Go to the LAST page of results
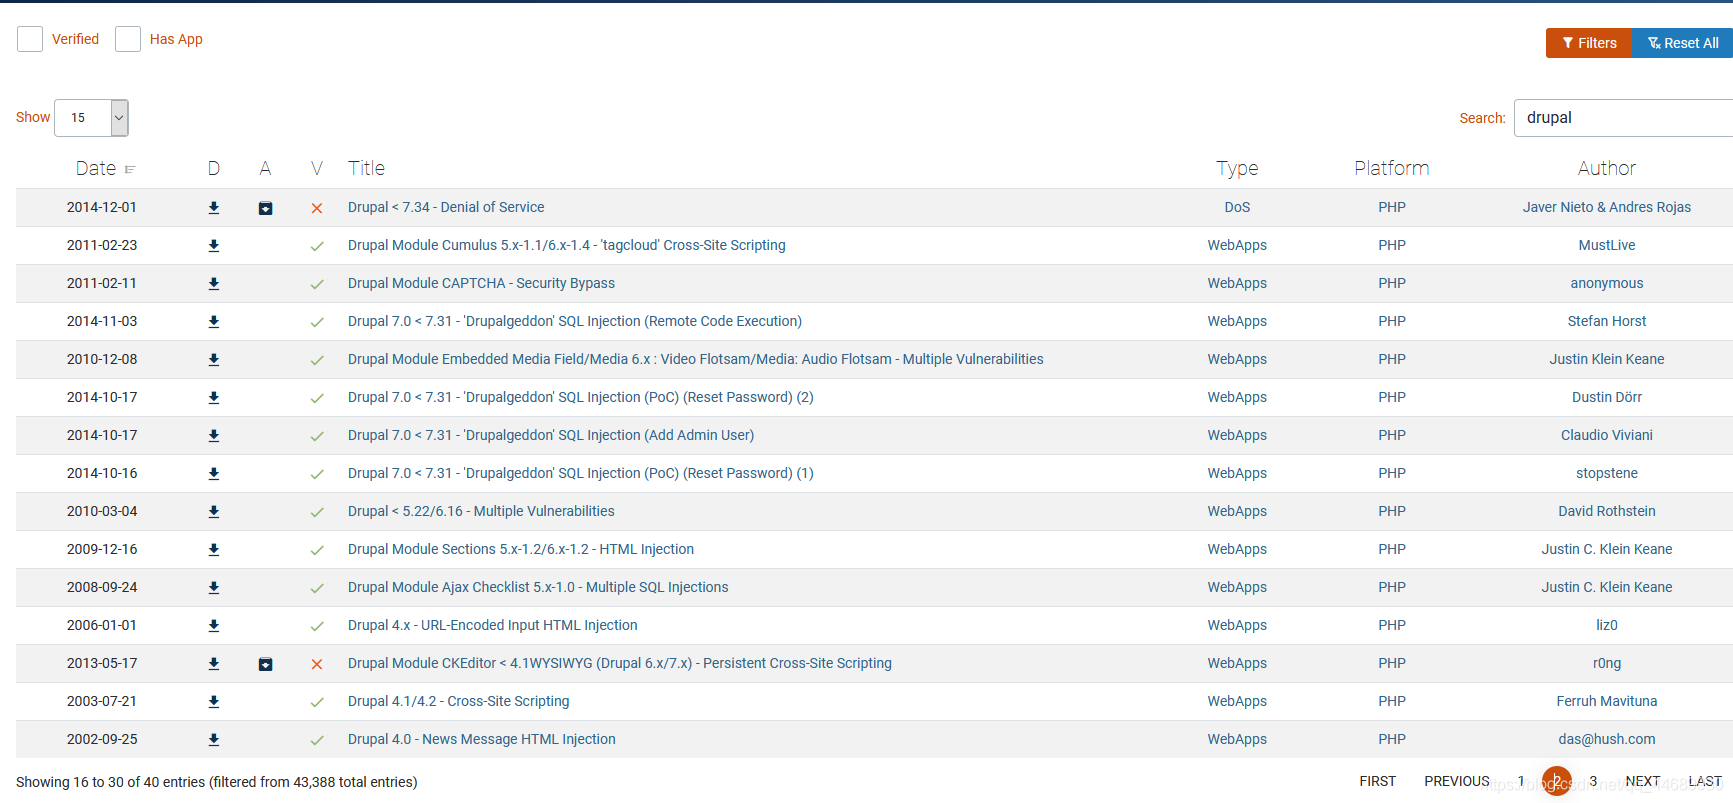The width and height of the screenshot is (1733, 803). [1705, 781]
